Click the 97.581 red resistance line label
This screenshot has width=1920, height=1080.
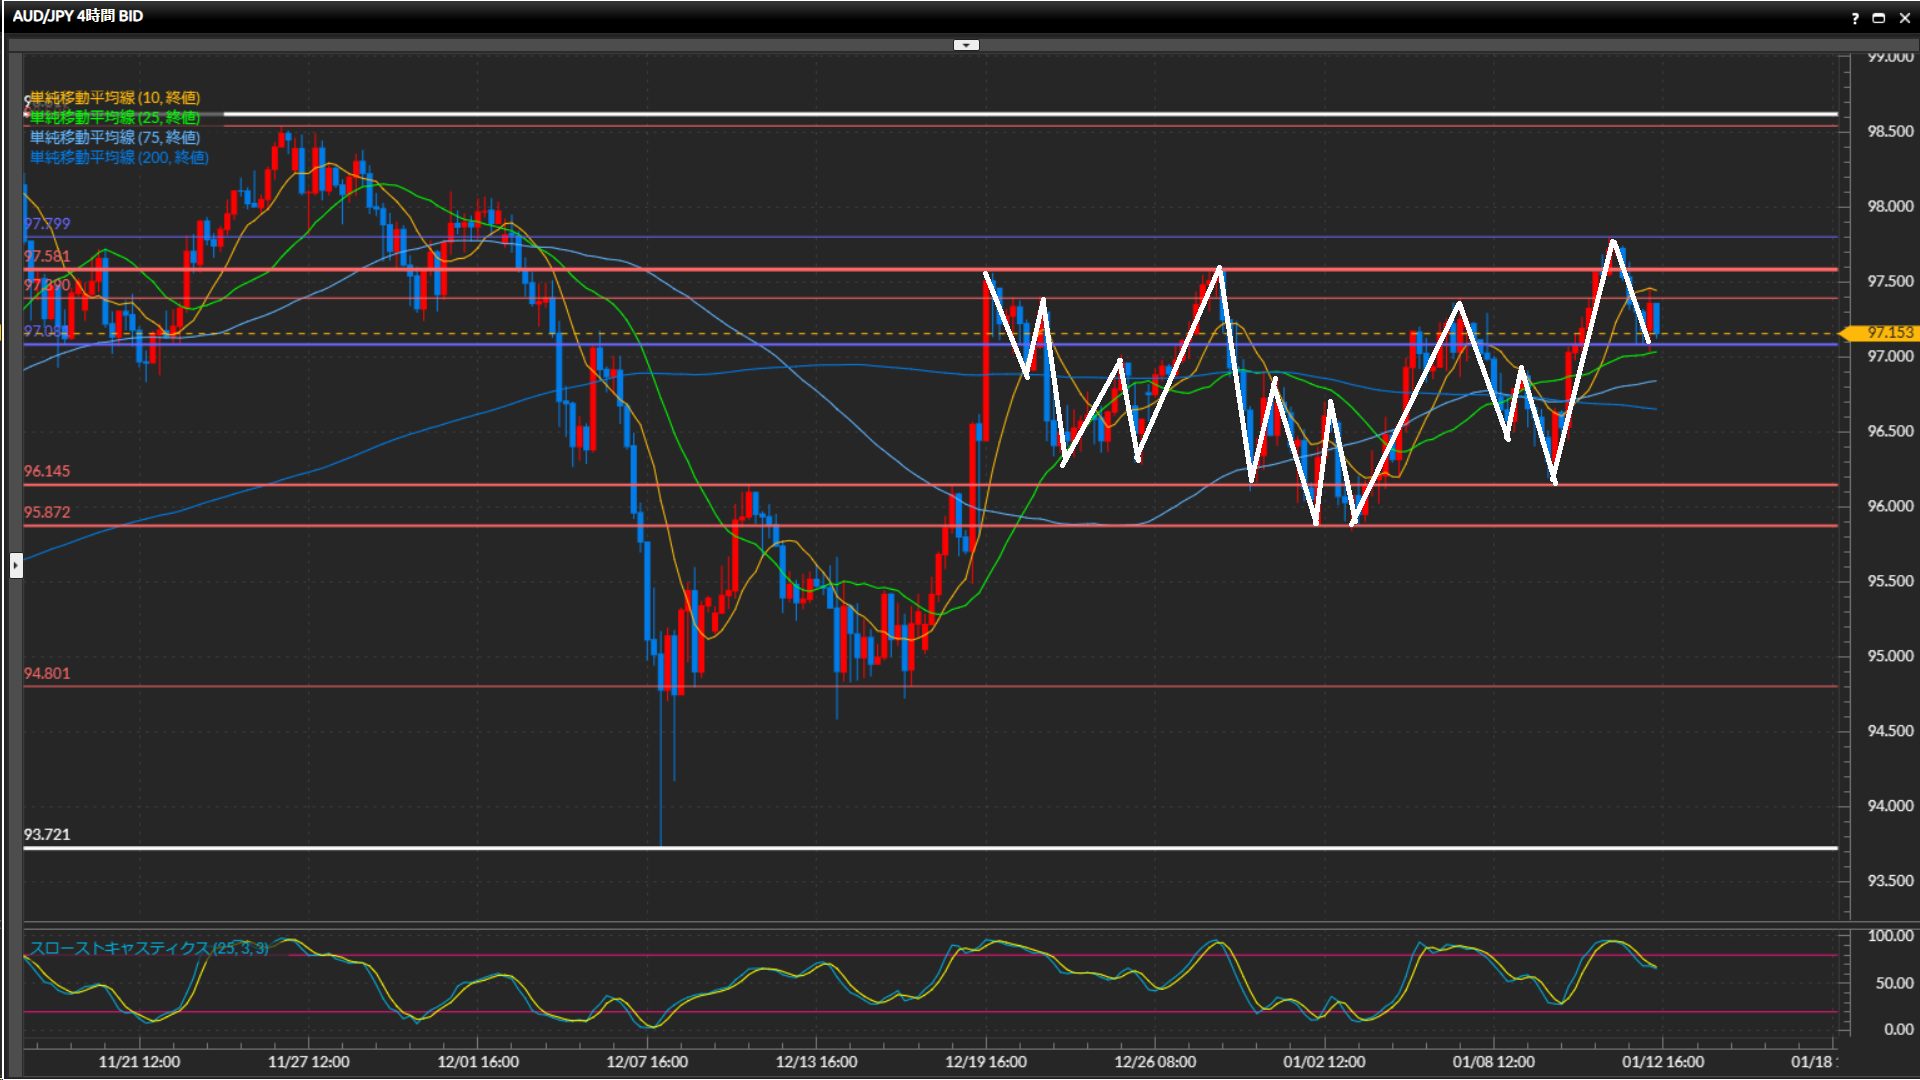[47, 257]
